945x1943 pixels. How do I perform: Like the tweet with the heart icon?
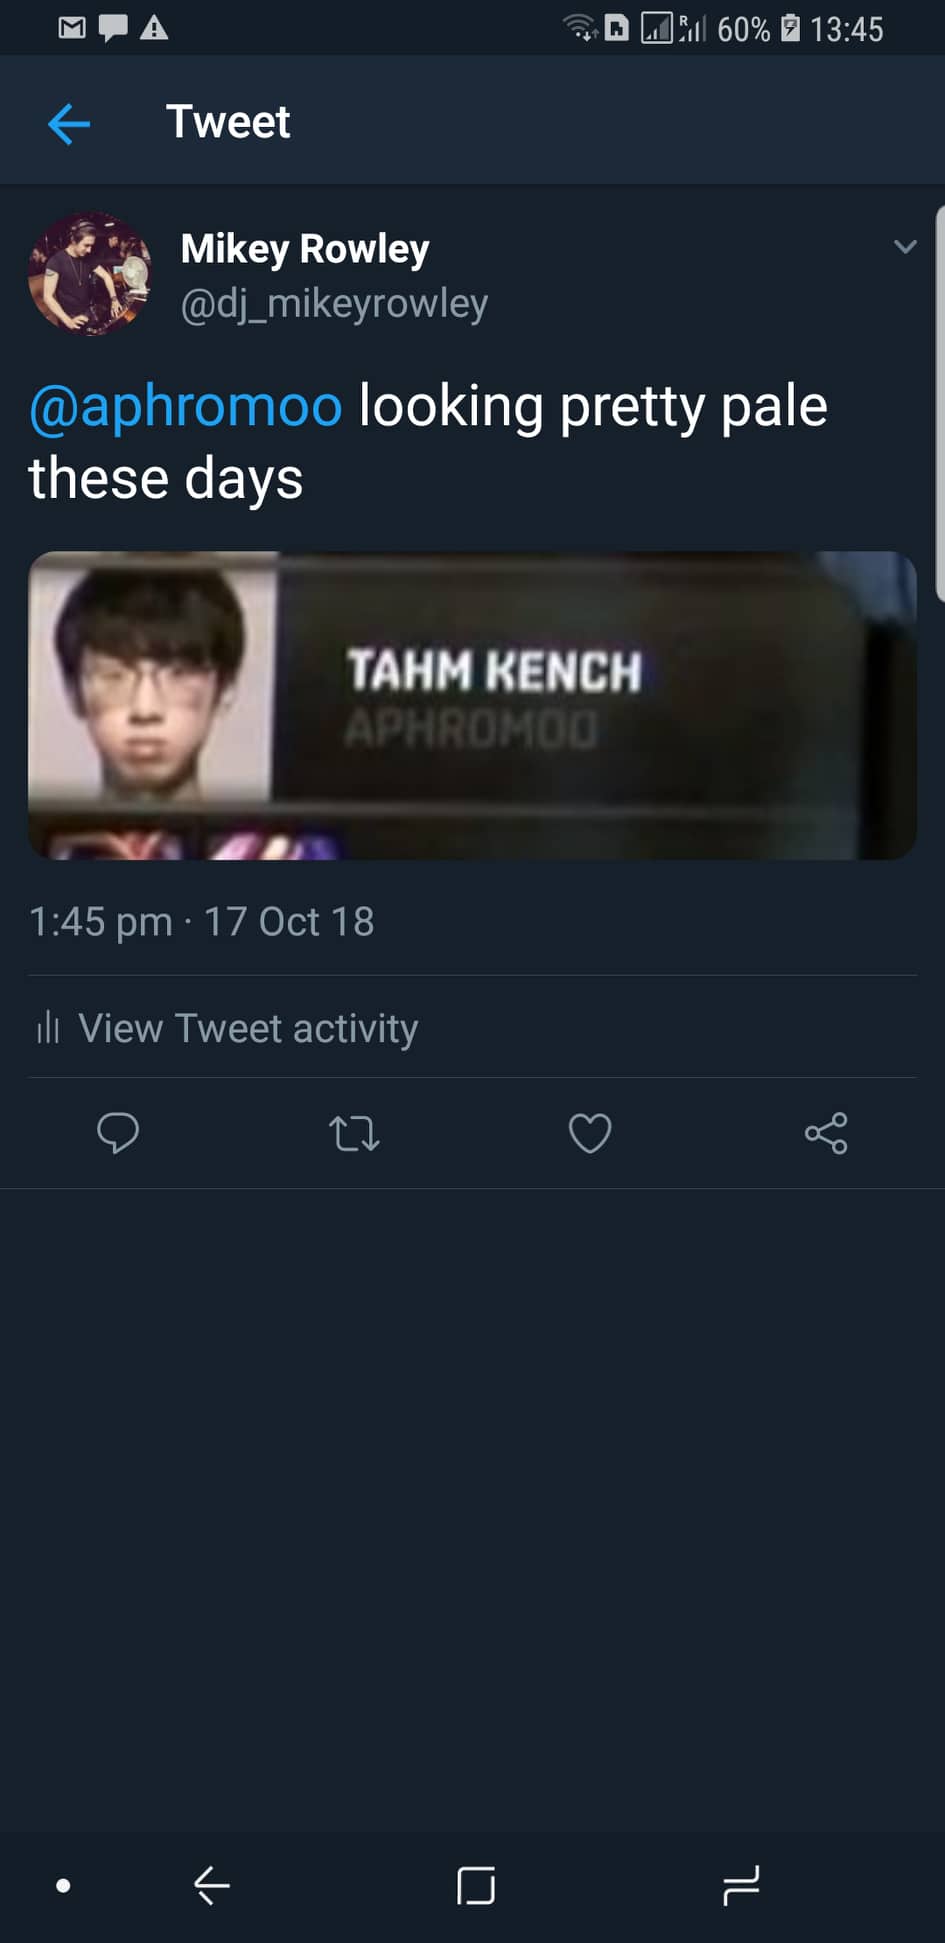click(590, 1133)
